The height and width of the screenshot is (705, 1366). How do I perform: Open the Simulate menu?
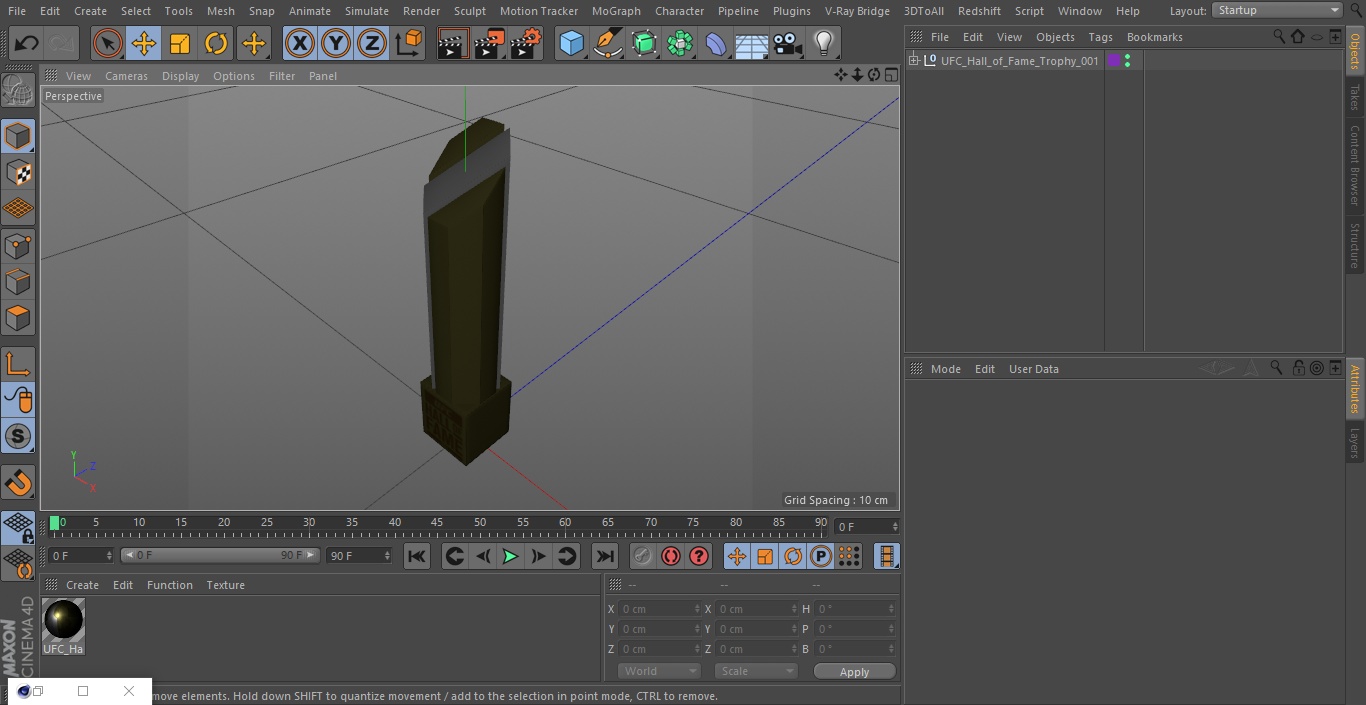[x=367, y=11]
